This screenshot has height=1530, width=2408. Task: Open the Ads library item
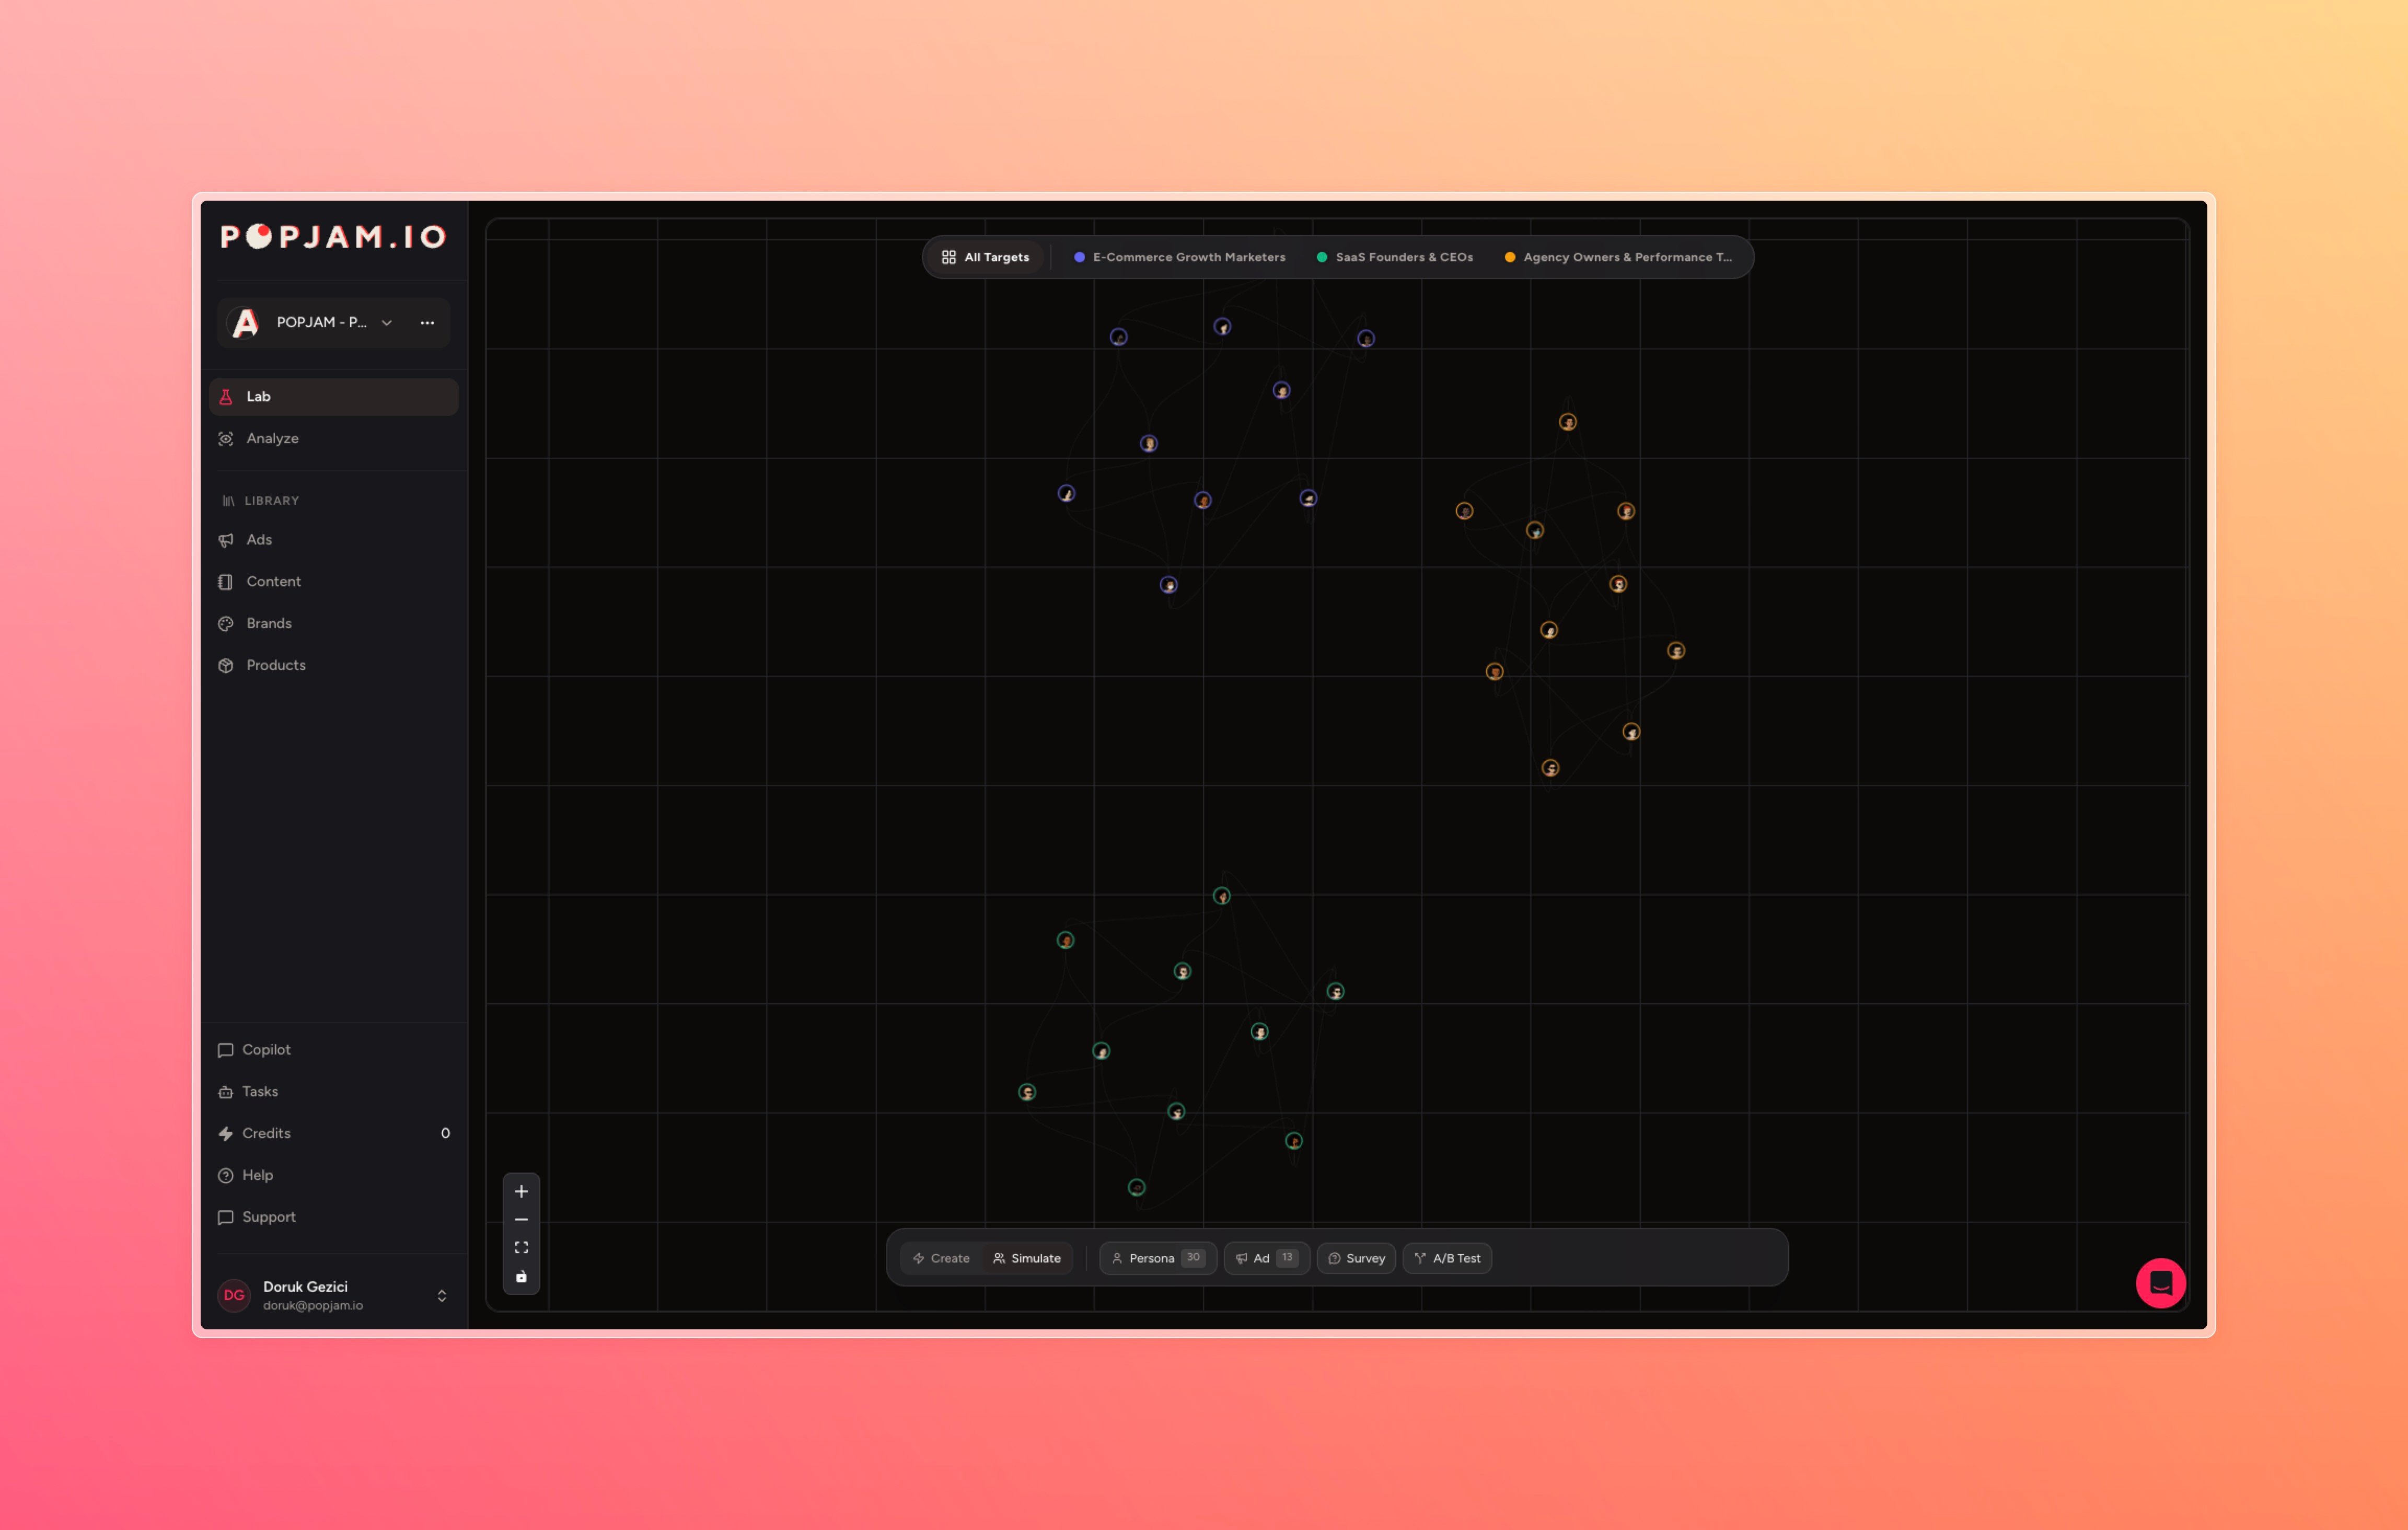tap(259, 540)
